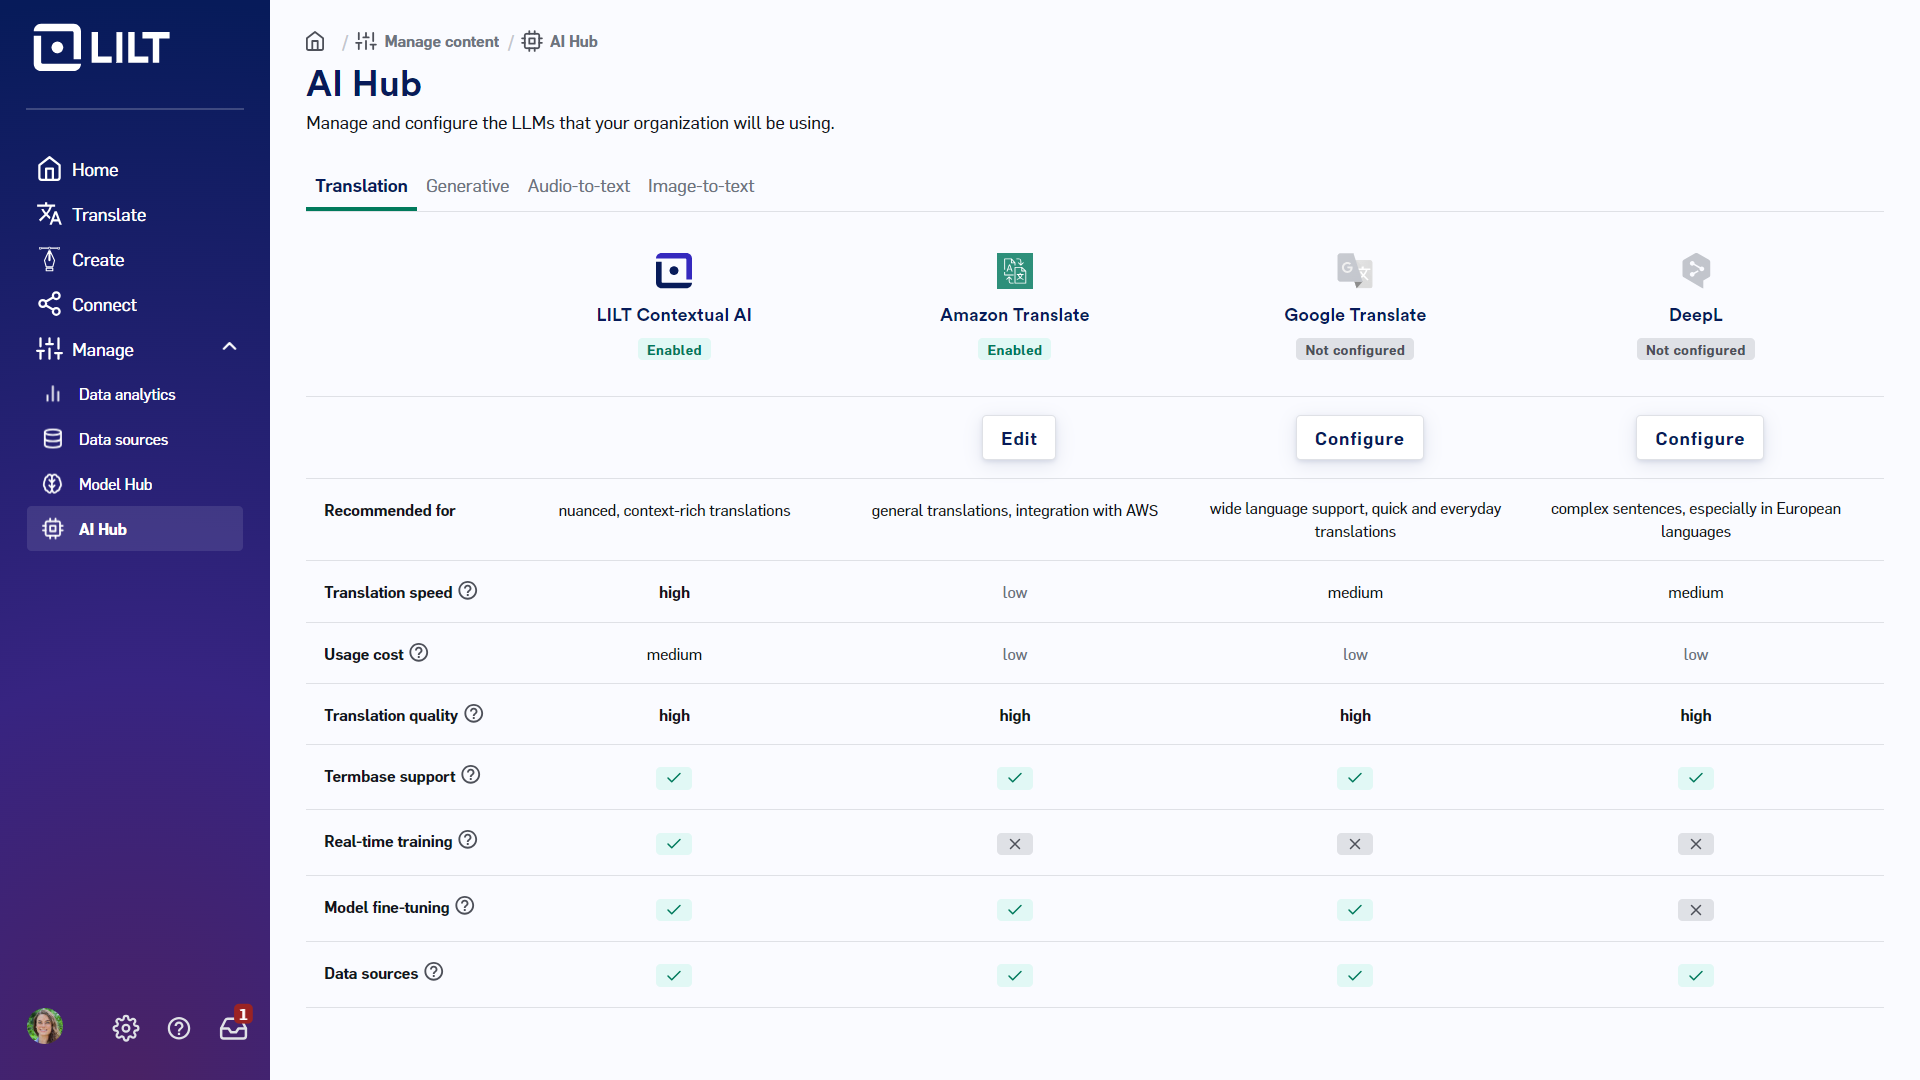Click 'nuanced, context-rich translations' text

(674, 511)
